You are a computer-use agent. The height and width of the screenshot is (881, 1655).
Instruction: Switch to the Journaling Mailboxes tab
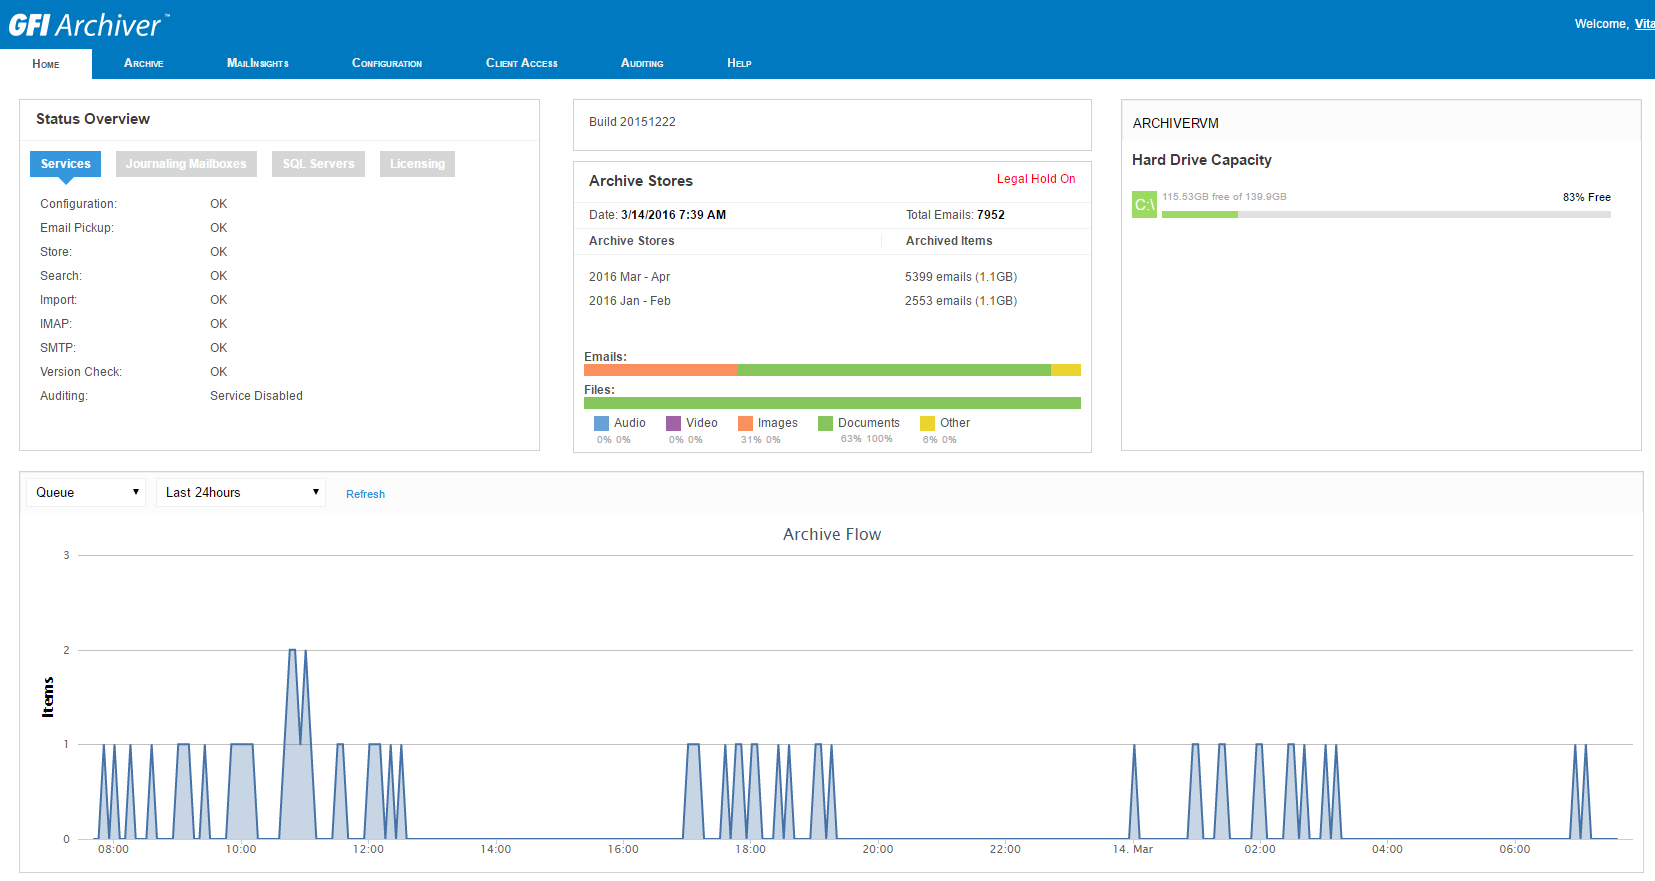click(186, 164)
